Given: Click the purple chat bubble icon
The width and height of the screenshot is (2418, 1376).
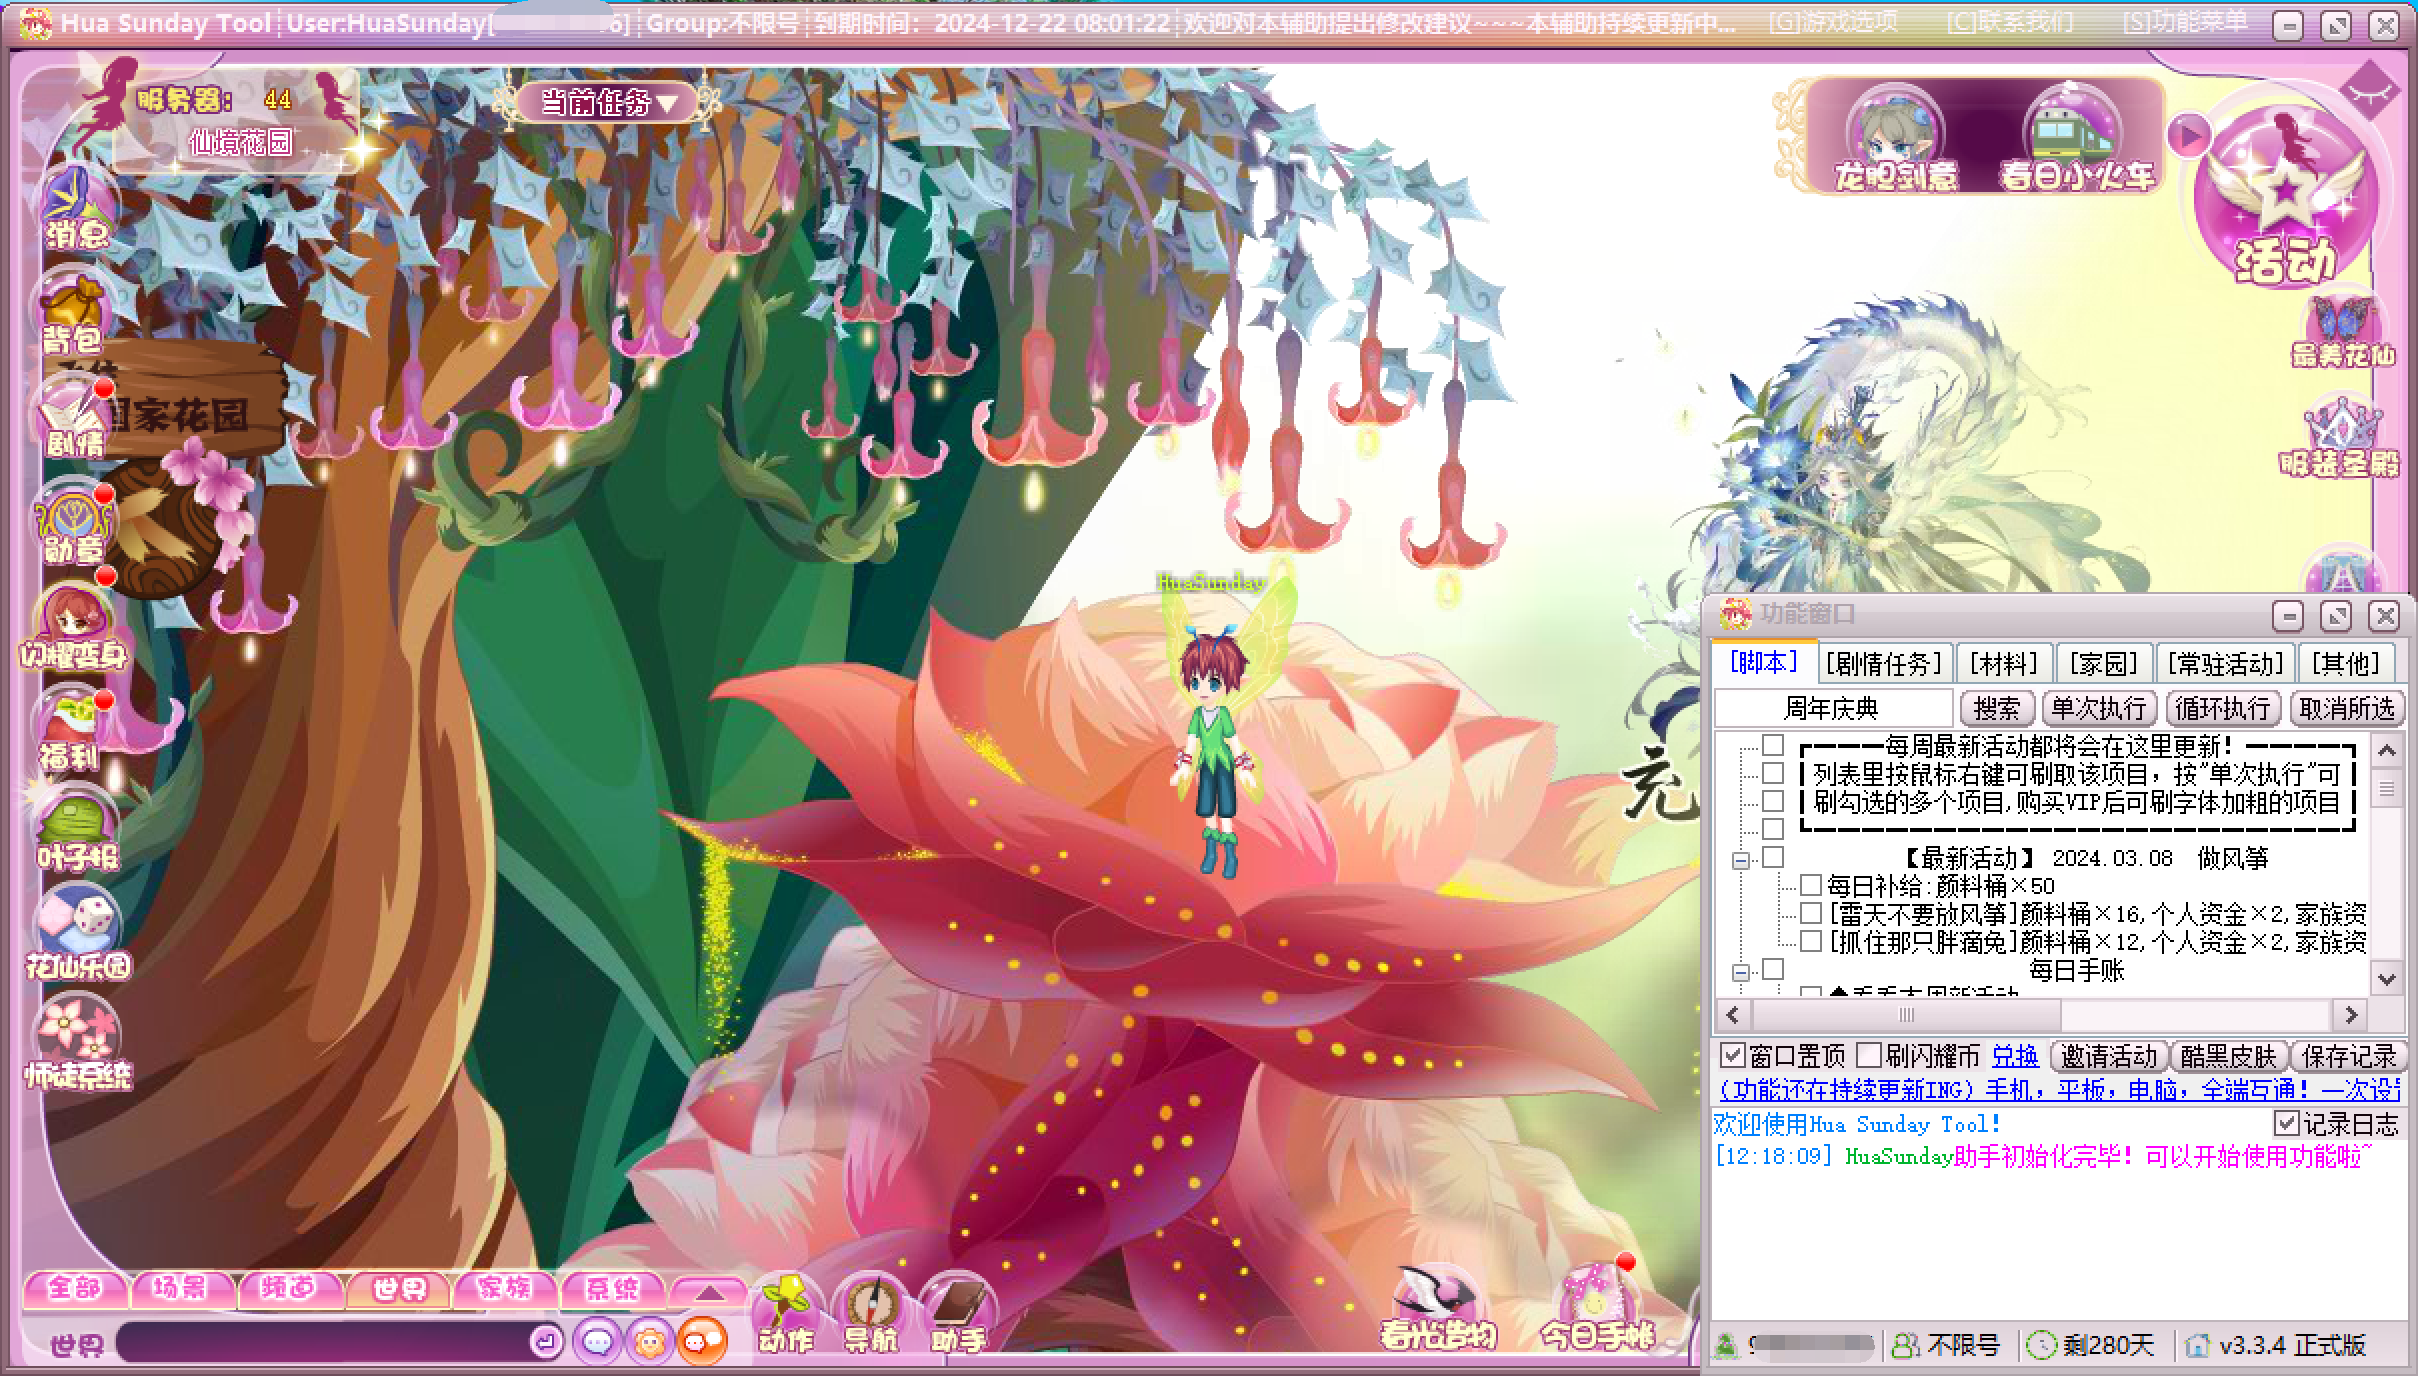Looking at the screenshot, I should [x=597, y=1341].
